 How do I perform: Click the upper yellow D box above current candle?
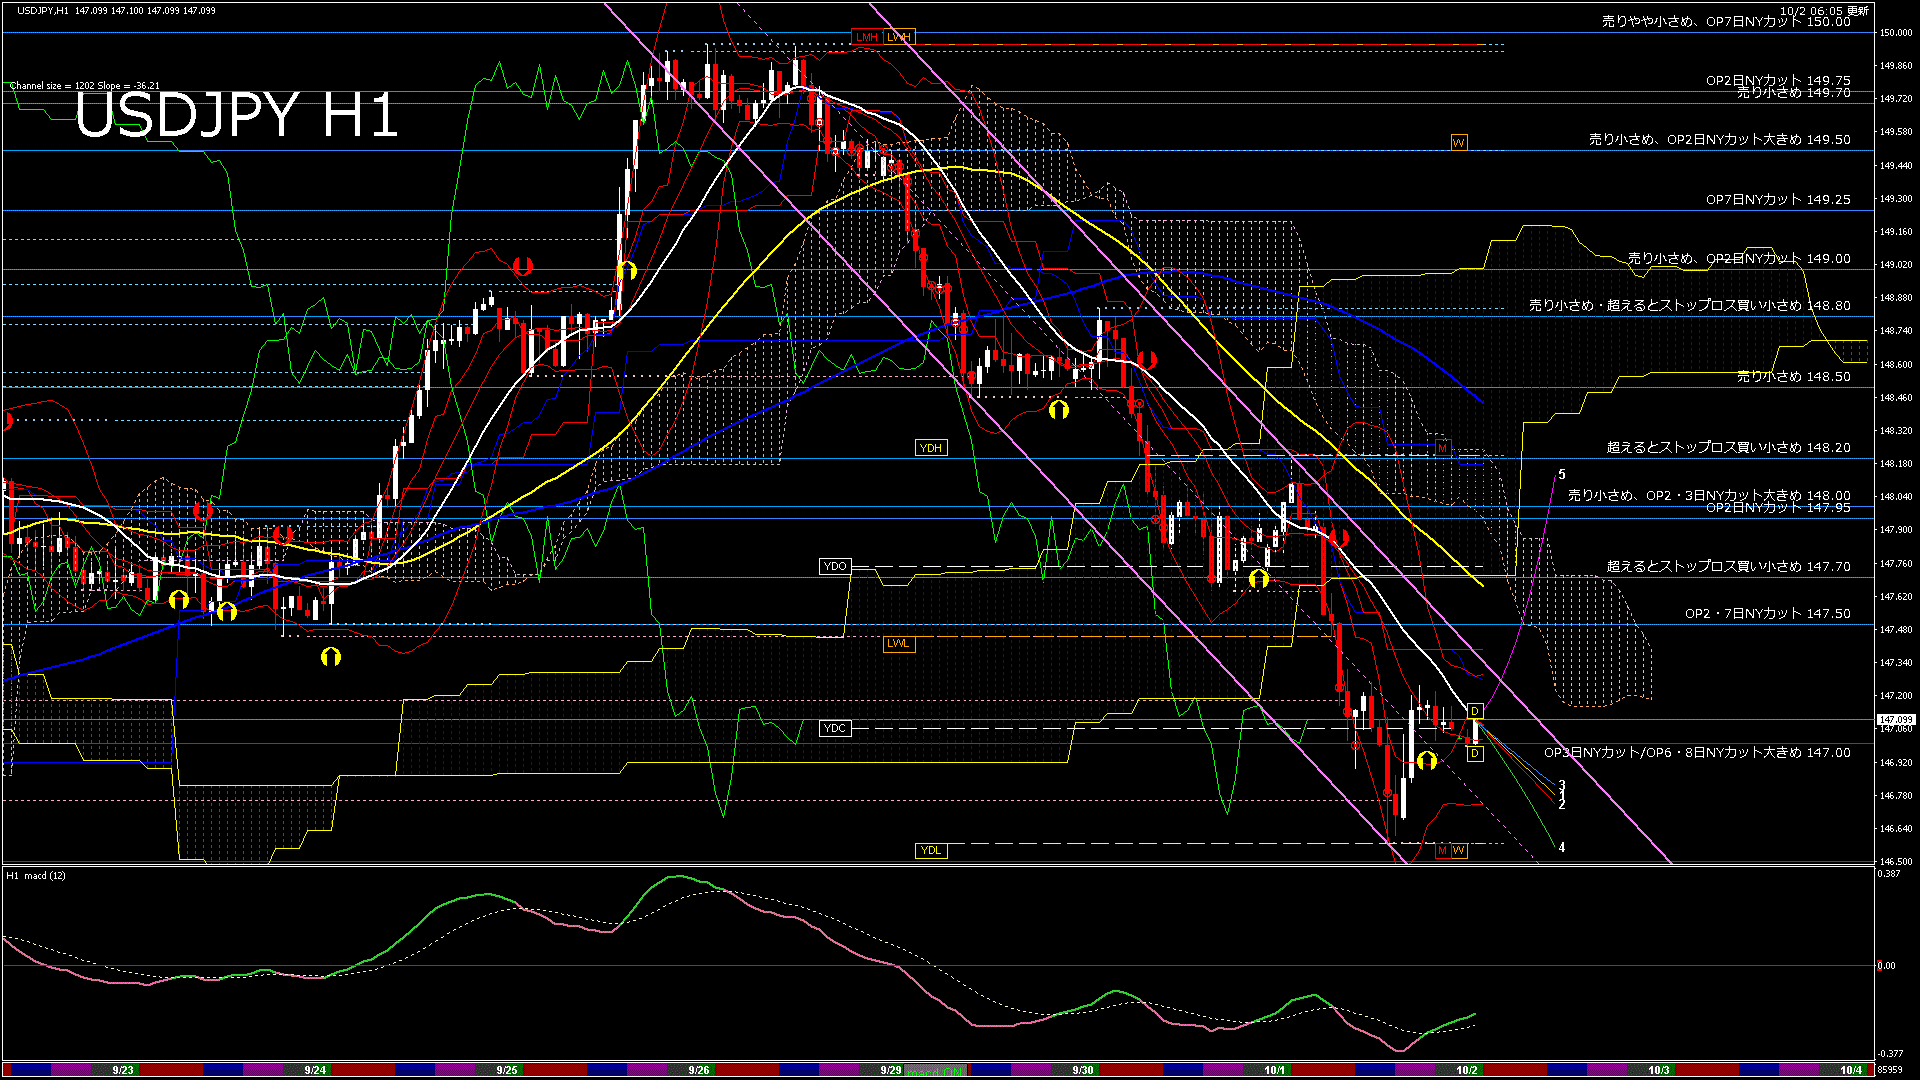tap(1475, 711)
